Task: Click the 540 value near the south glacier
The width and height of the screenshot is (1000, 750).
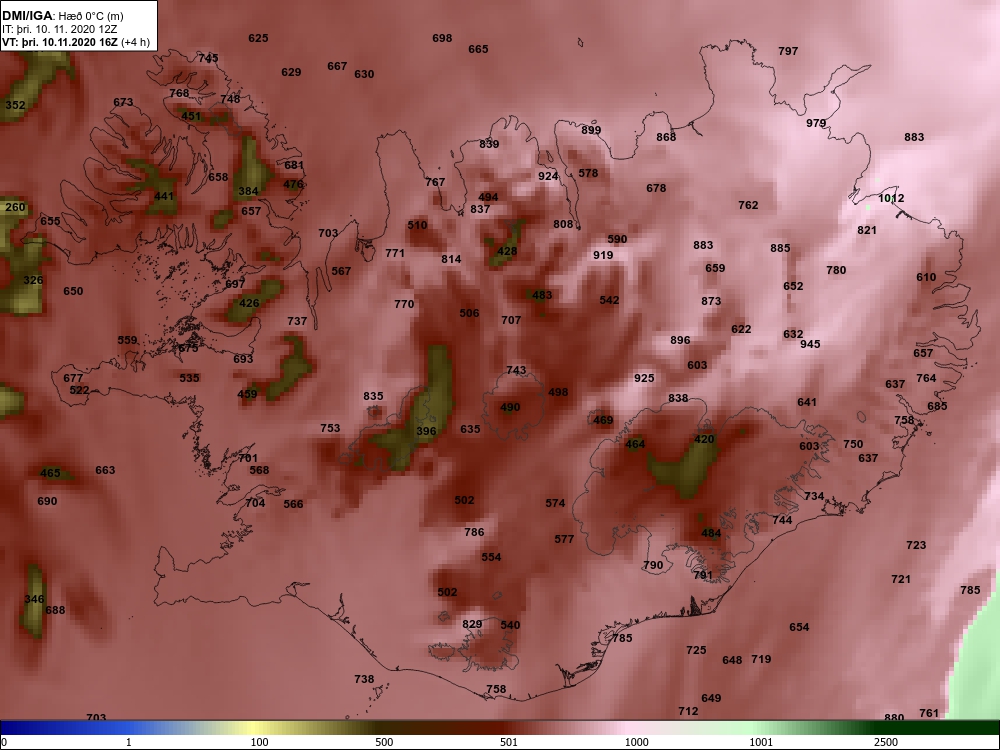Action: tap(510, 625)
